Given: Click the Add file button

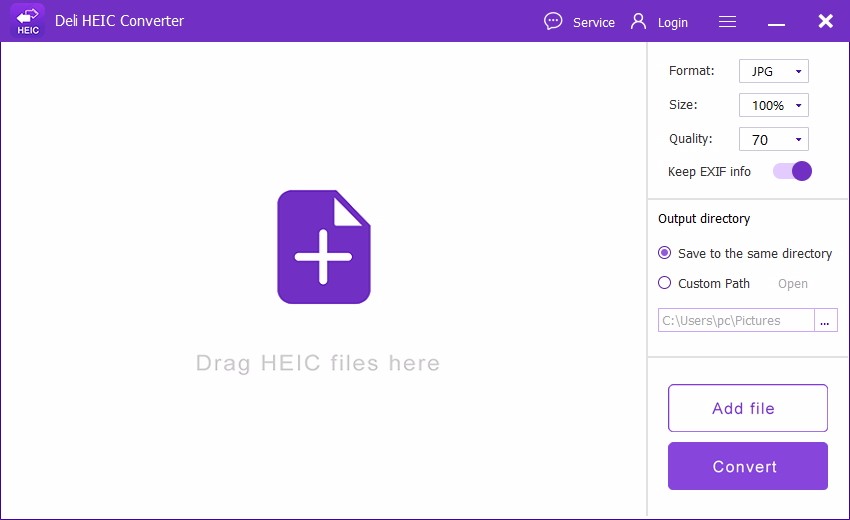Looking at the screenshot, I should point(748,408).
